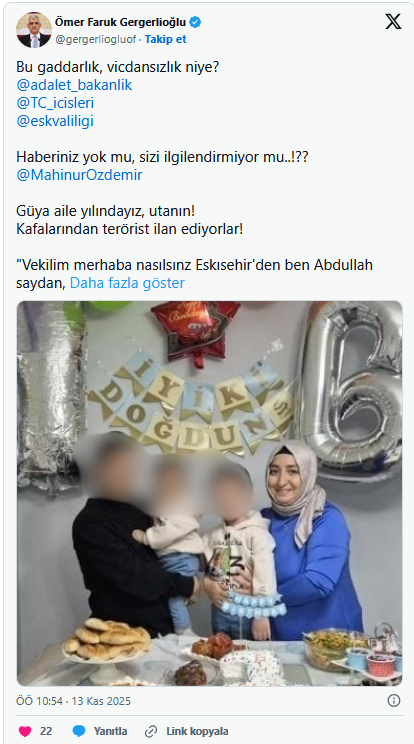Screen dimensions: 414x744
Task: Click the X logo icon
Action: coord(393,22)
